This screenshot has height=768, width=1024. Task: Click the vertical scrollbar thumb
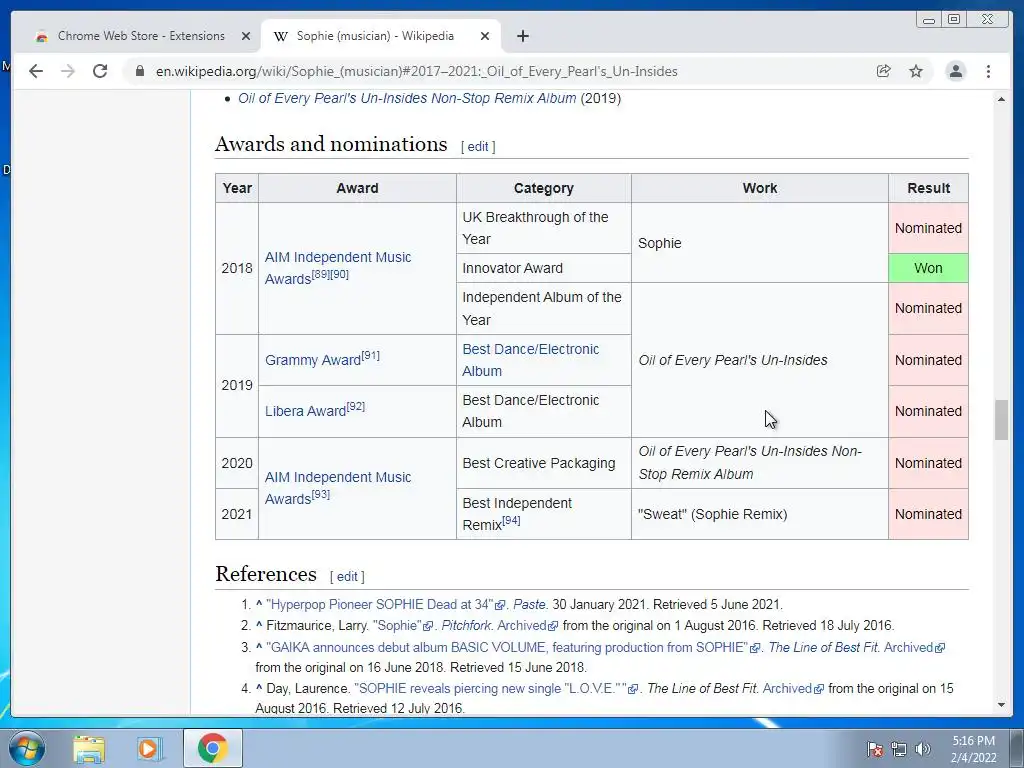(1001, 419)
